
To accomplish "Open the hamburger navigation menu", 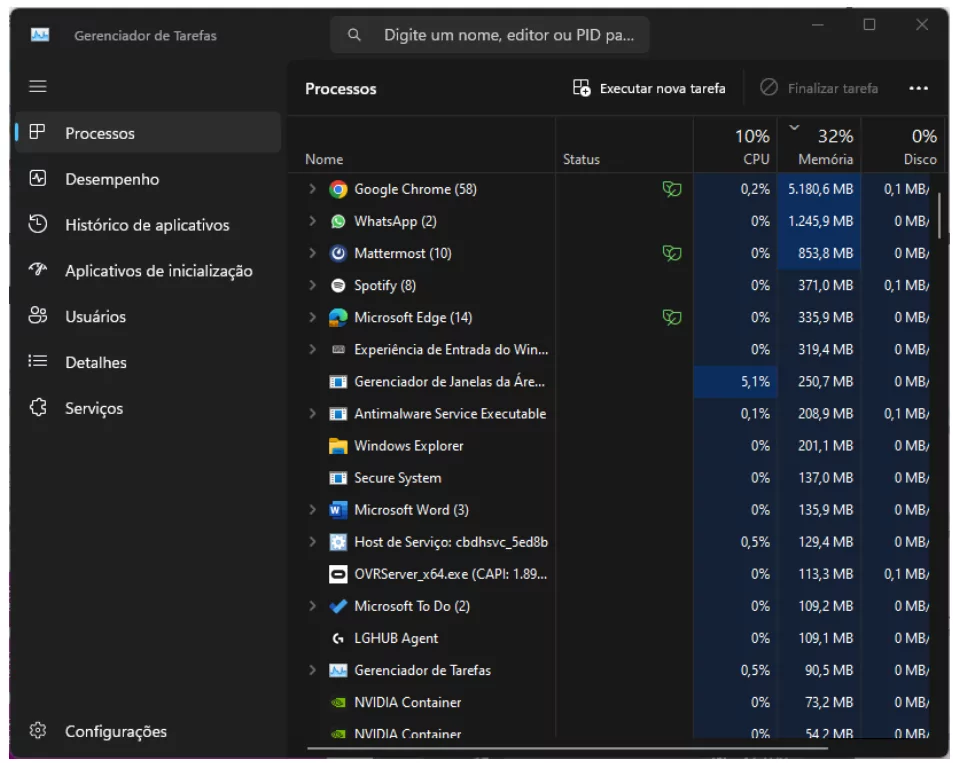I will click(x=38, y=86).
